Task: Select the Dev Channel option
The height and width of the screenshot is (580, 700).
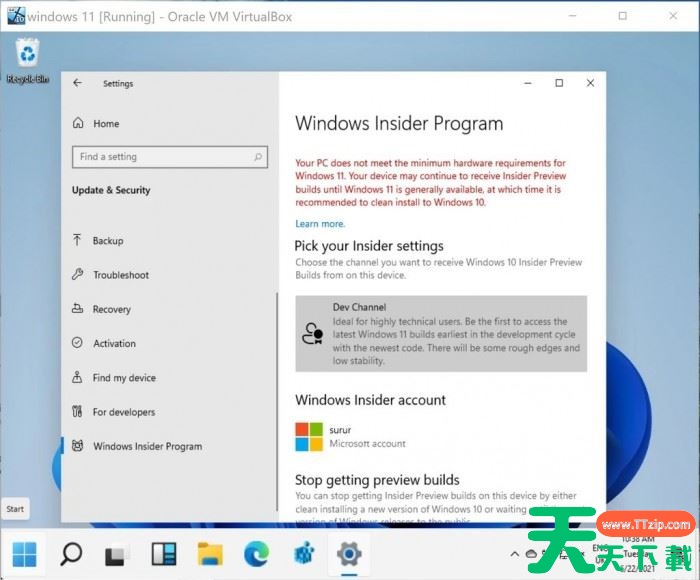Action: tap(441, 334)
